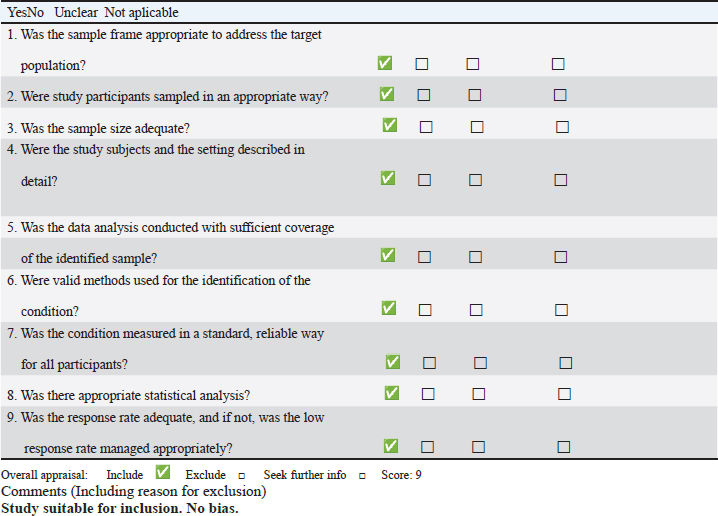The image size is (718, 516).
Task: Check Not applicable for question 1 sample frame
Action: [x=558, y=64]
